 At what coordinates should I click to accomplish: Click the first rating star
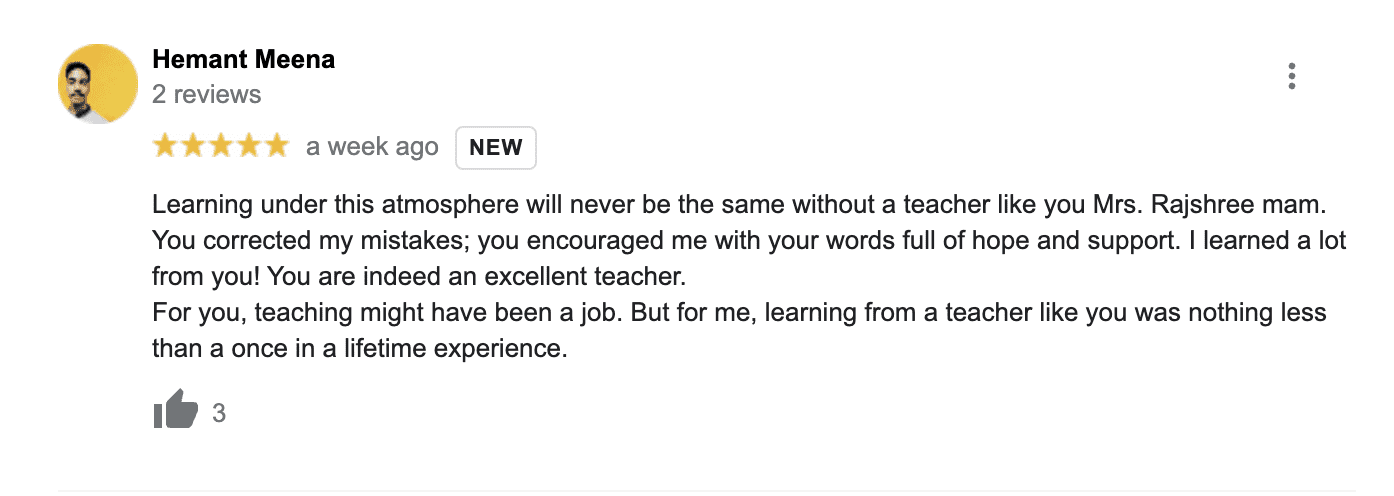point(165,147)
